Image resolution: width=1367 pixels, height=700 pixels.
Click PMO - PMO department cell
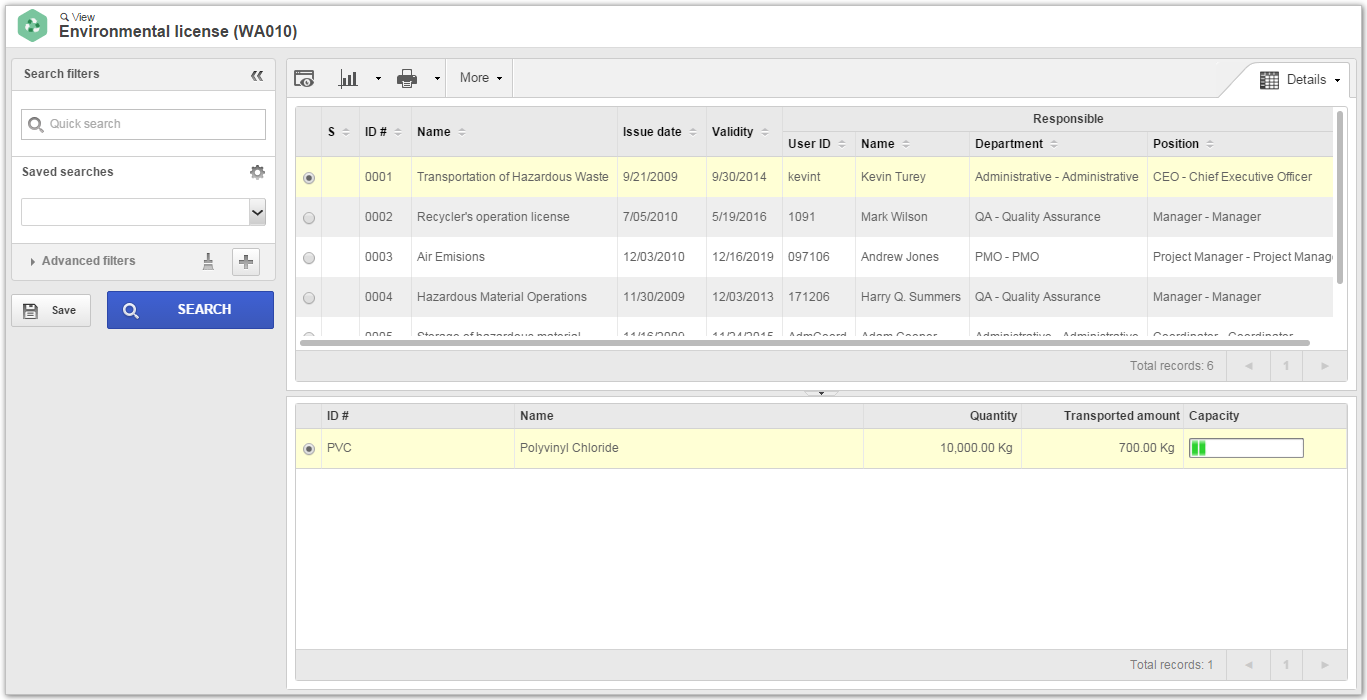pos(1058,257)
